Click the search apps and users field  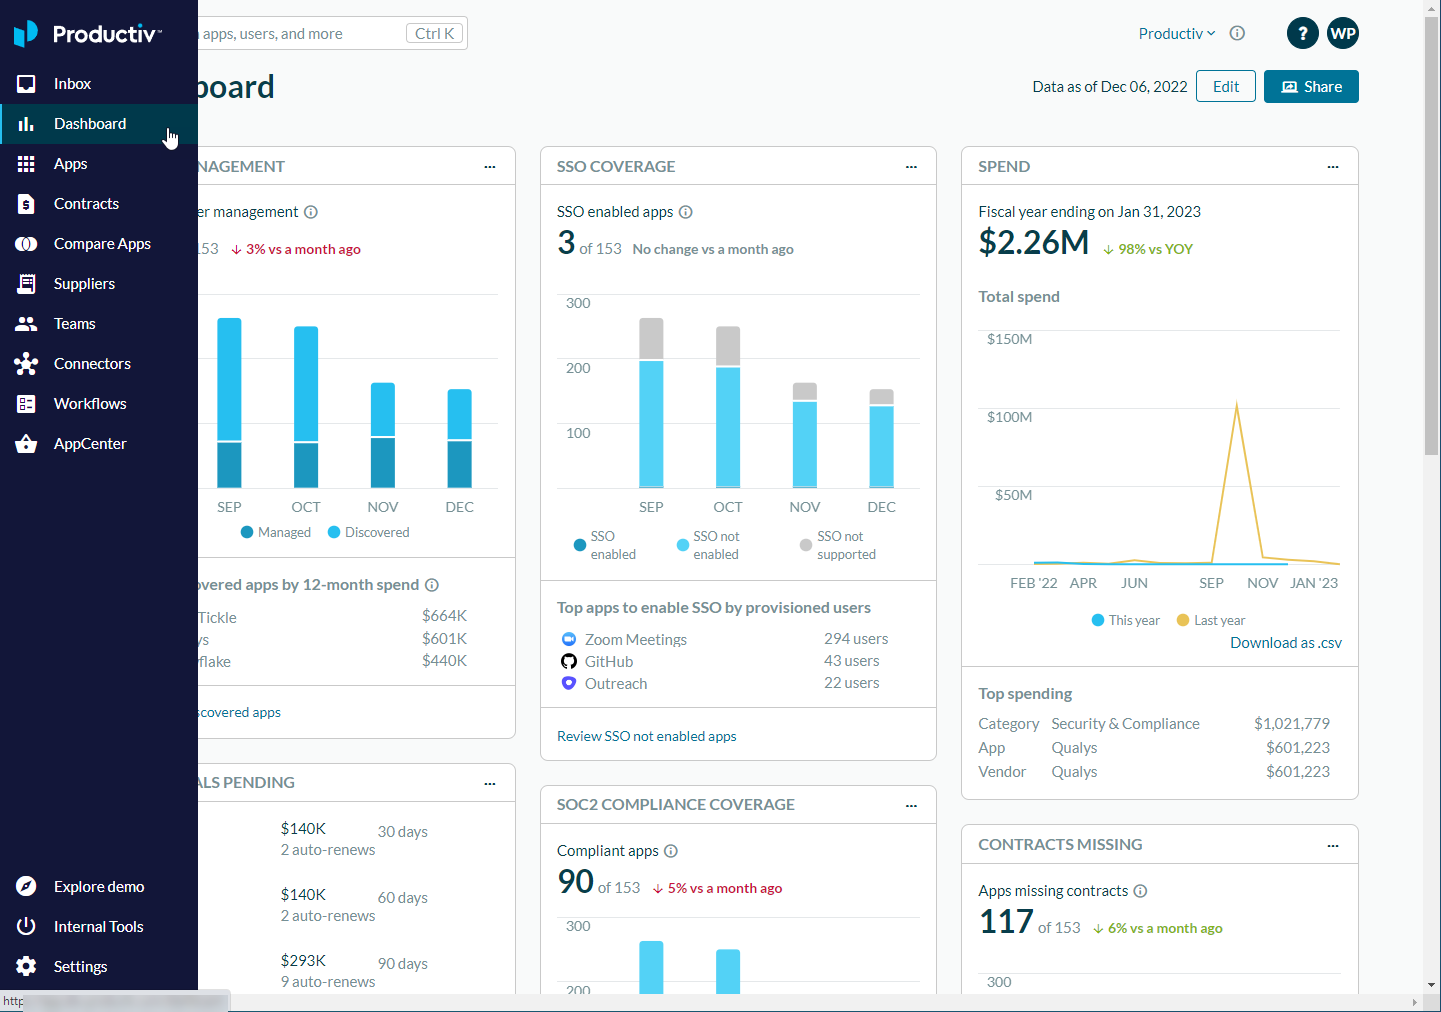(300, 33)
